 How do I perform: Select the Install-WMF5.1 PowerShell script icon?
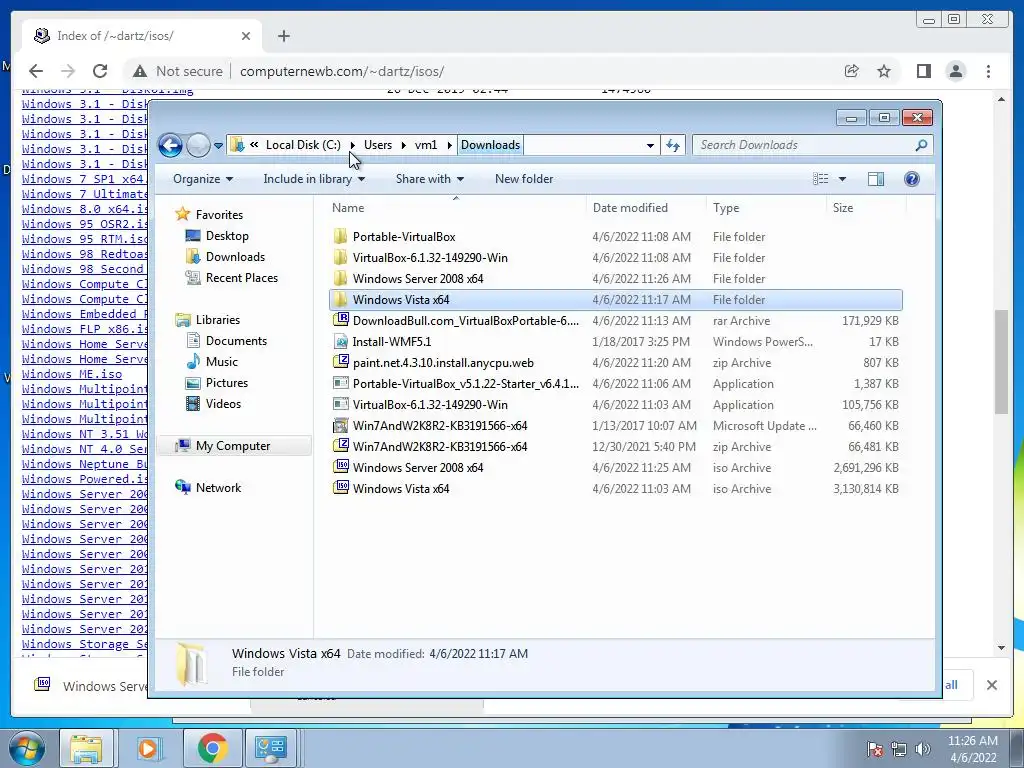[340, 342]
